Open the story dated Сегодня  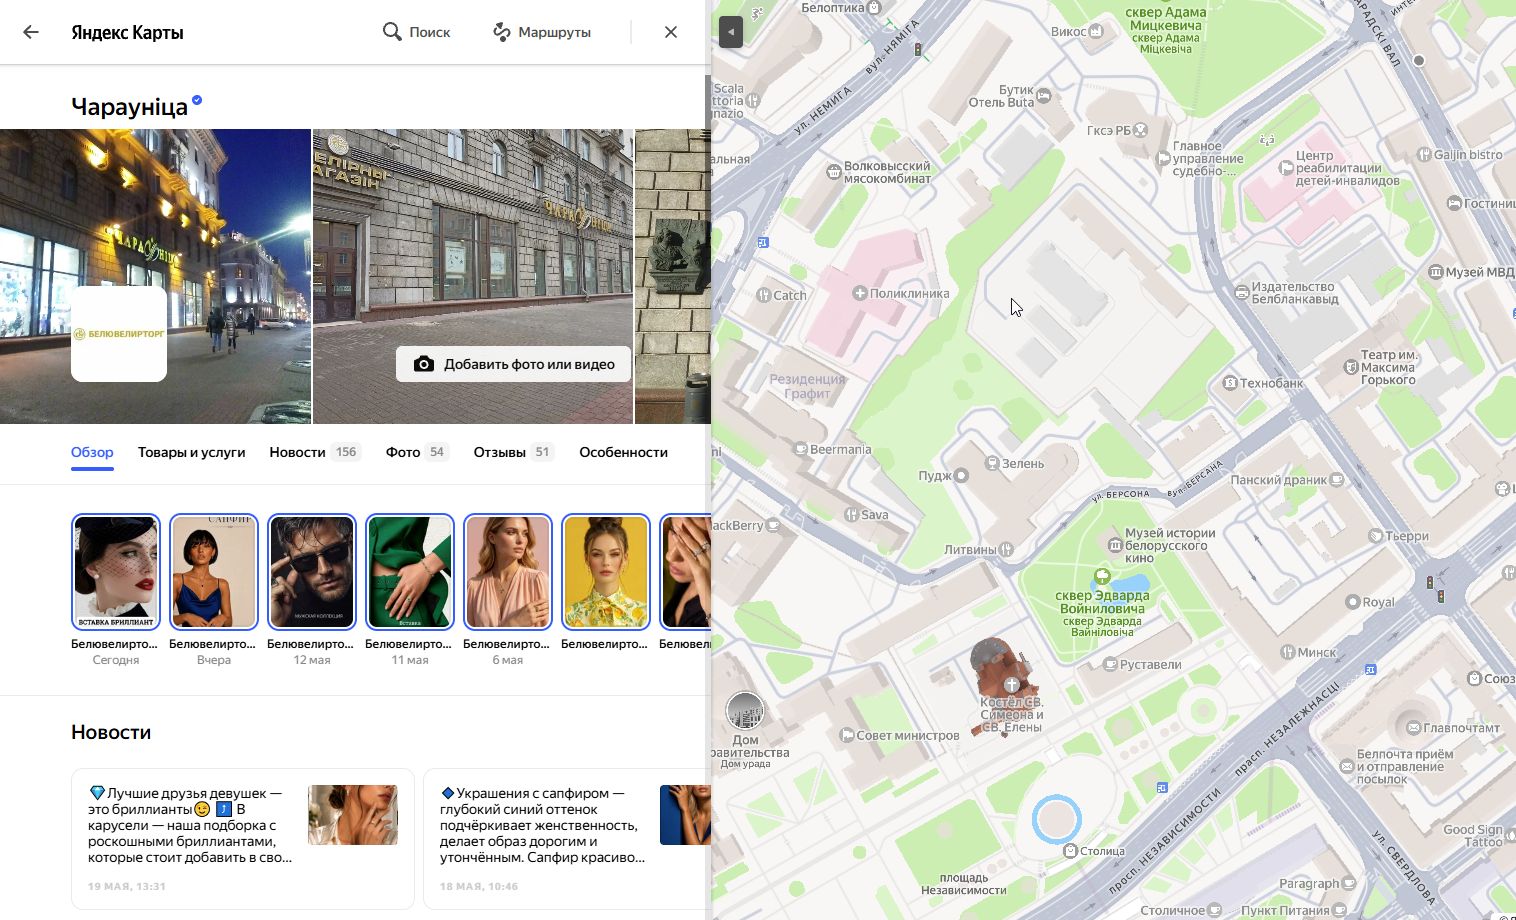[116, 572]
